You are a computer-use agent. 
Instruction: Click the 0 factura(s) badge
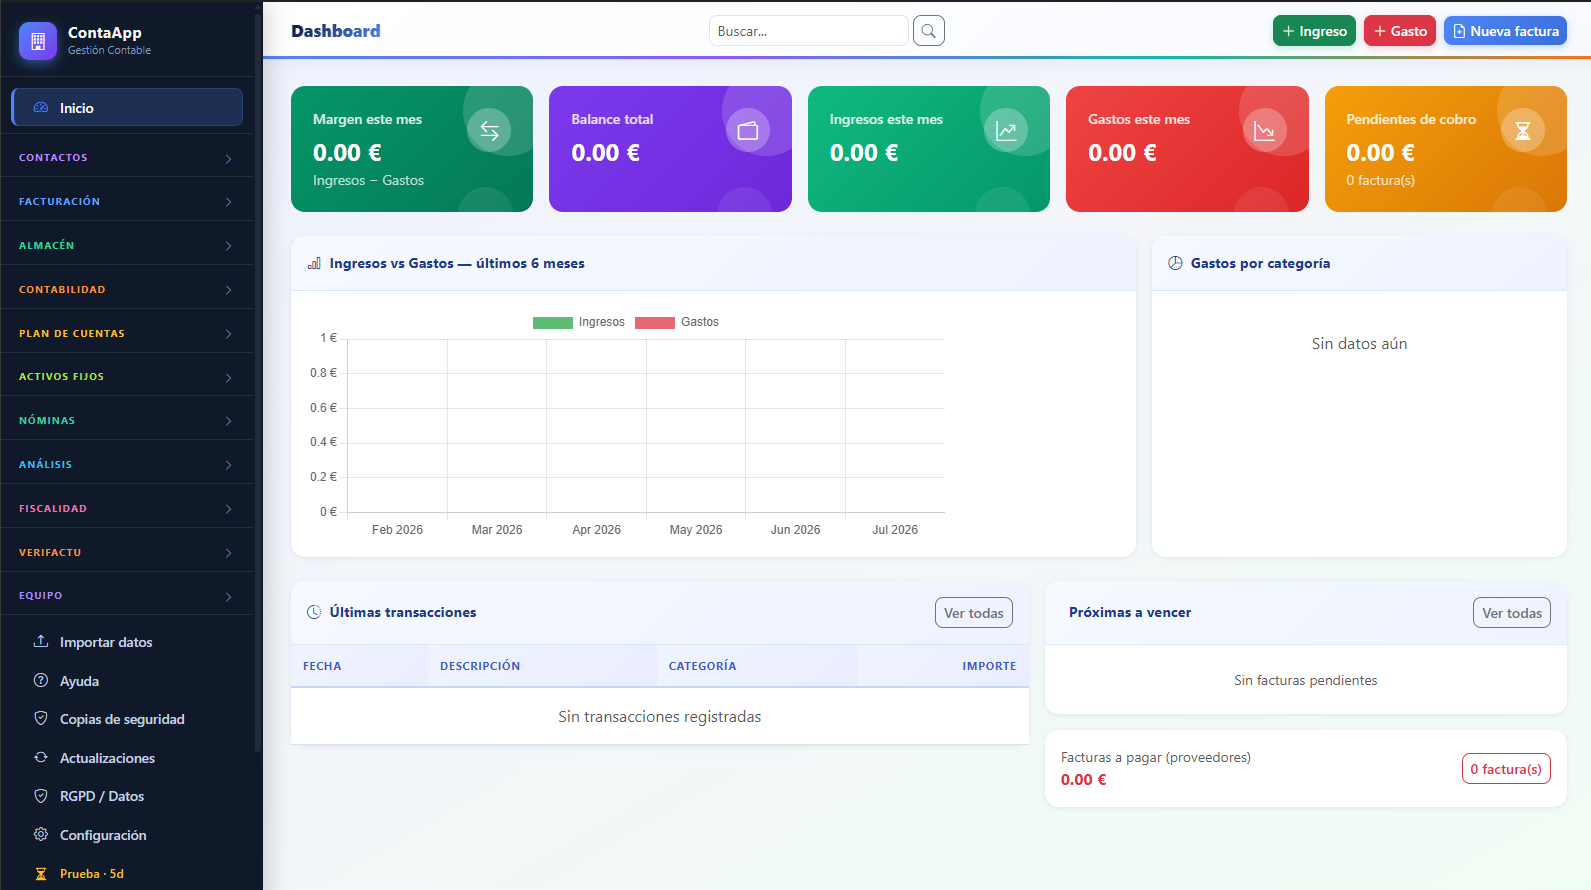click(x=1506, y=769)
